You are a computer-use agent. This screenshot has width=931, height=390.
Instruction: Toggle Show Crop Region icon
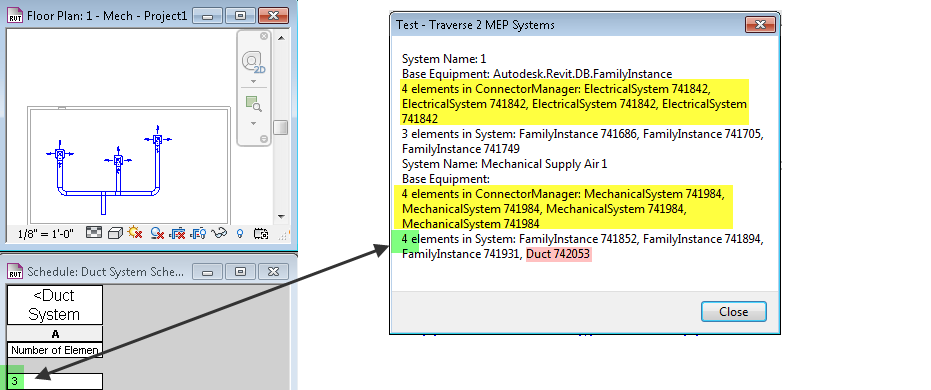pyautogui.click(x=198, y=233)
